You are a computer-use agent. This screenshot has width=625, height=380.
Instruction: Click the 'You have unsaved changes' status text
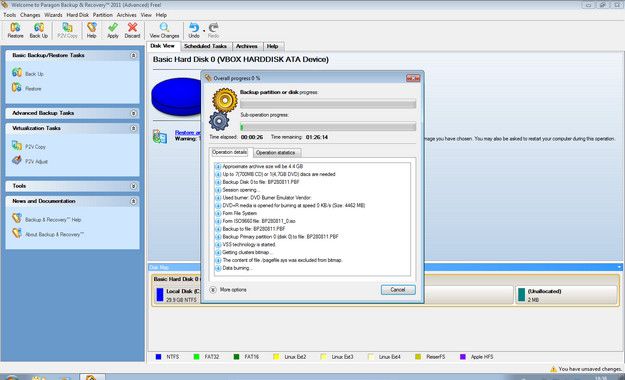coord(590,369)
